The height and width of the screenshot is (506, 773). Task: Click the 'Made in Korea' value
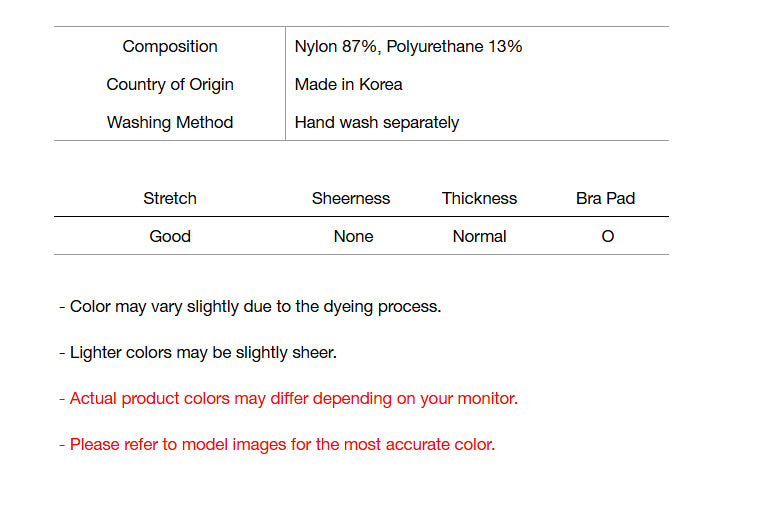(348, 84)
